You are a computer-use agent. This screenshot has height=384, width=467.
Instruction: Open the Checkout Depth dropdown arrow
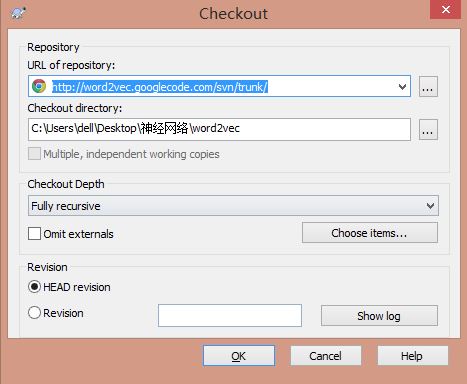pos(430,206)
